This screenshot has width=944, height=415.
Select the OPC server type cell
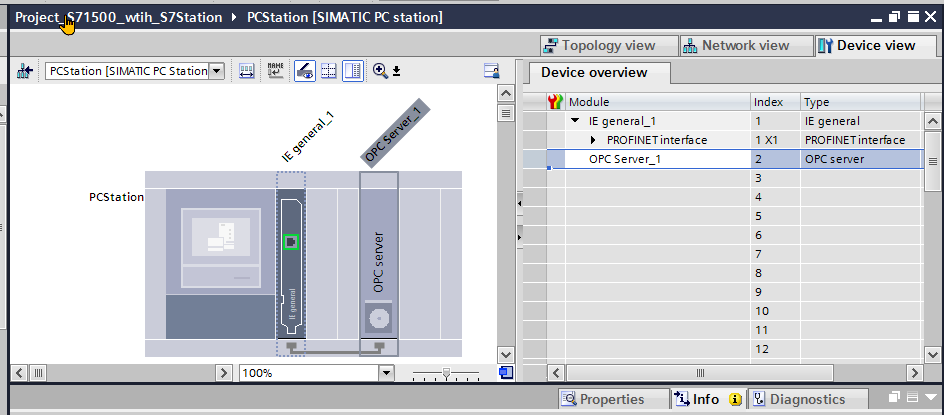point(861,160)
